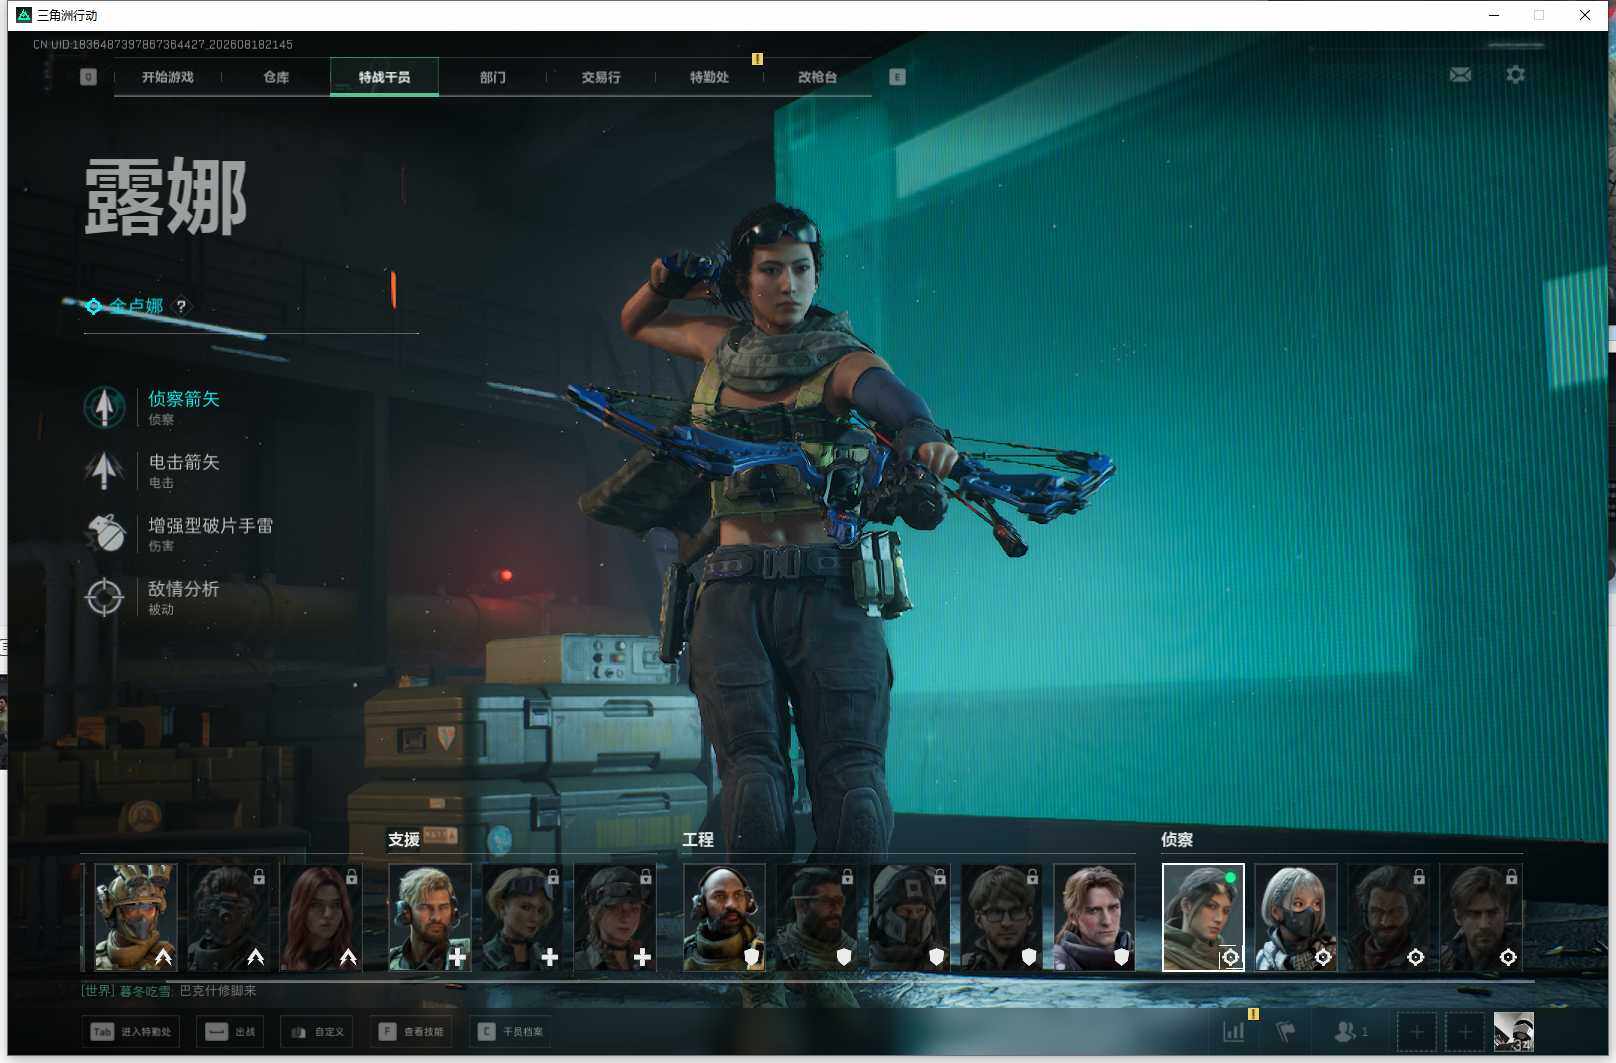The width and height of the screenshot is (1616, 1063).
Task: Click the flag icon in bottom bar
Action: (x=1286, y=1031)
